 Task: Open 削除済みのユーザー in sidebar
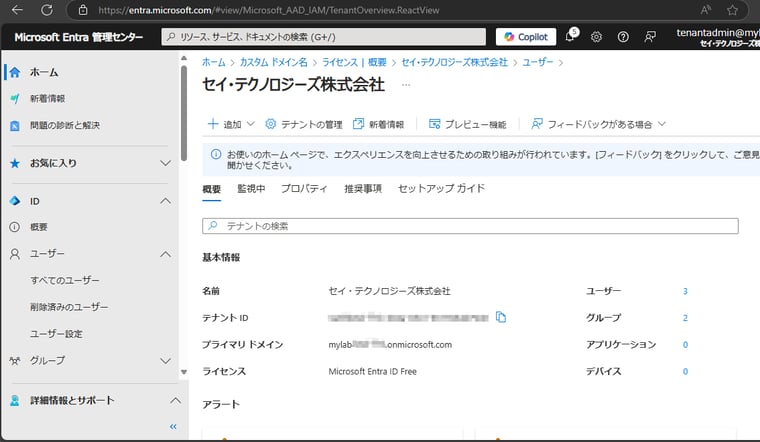point(69,307)
